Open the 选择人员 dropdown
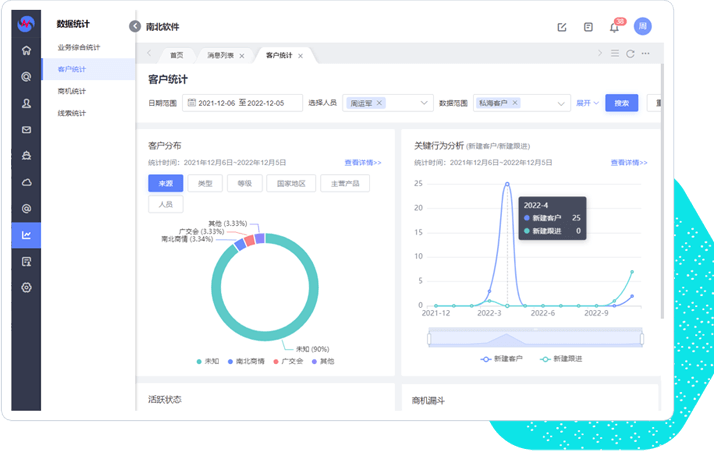The height and width of the screenshot is (451, 714). 387,103
